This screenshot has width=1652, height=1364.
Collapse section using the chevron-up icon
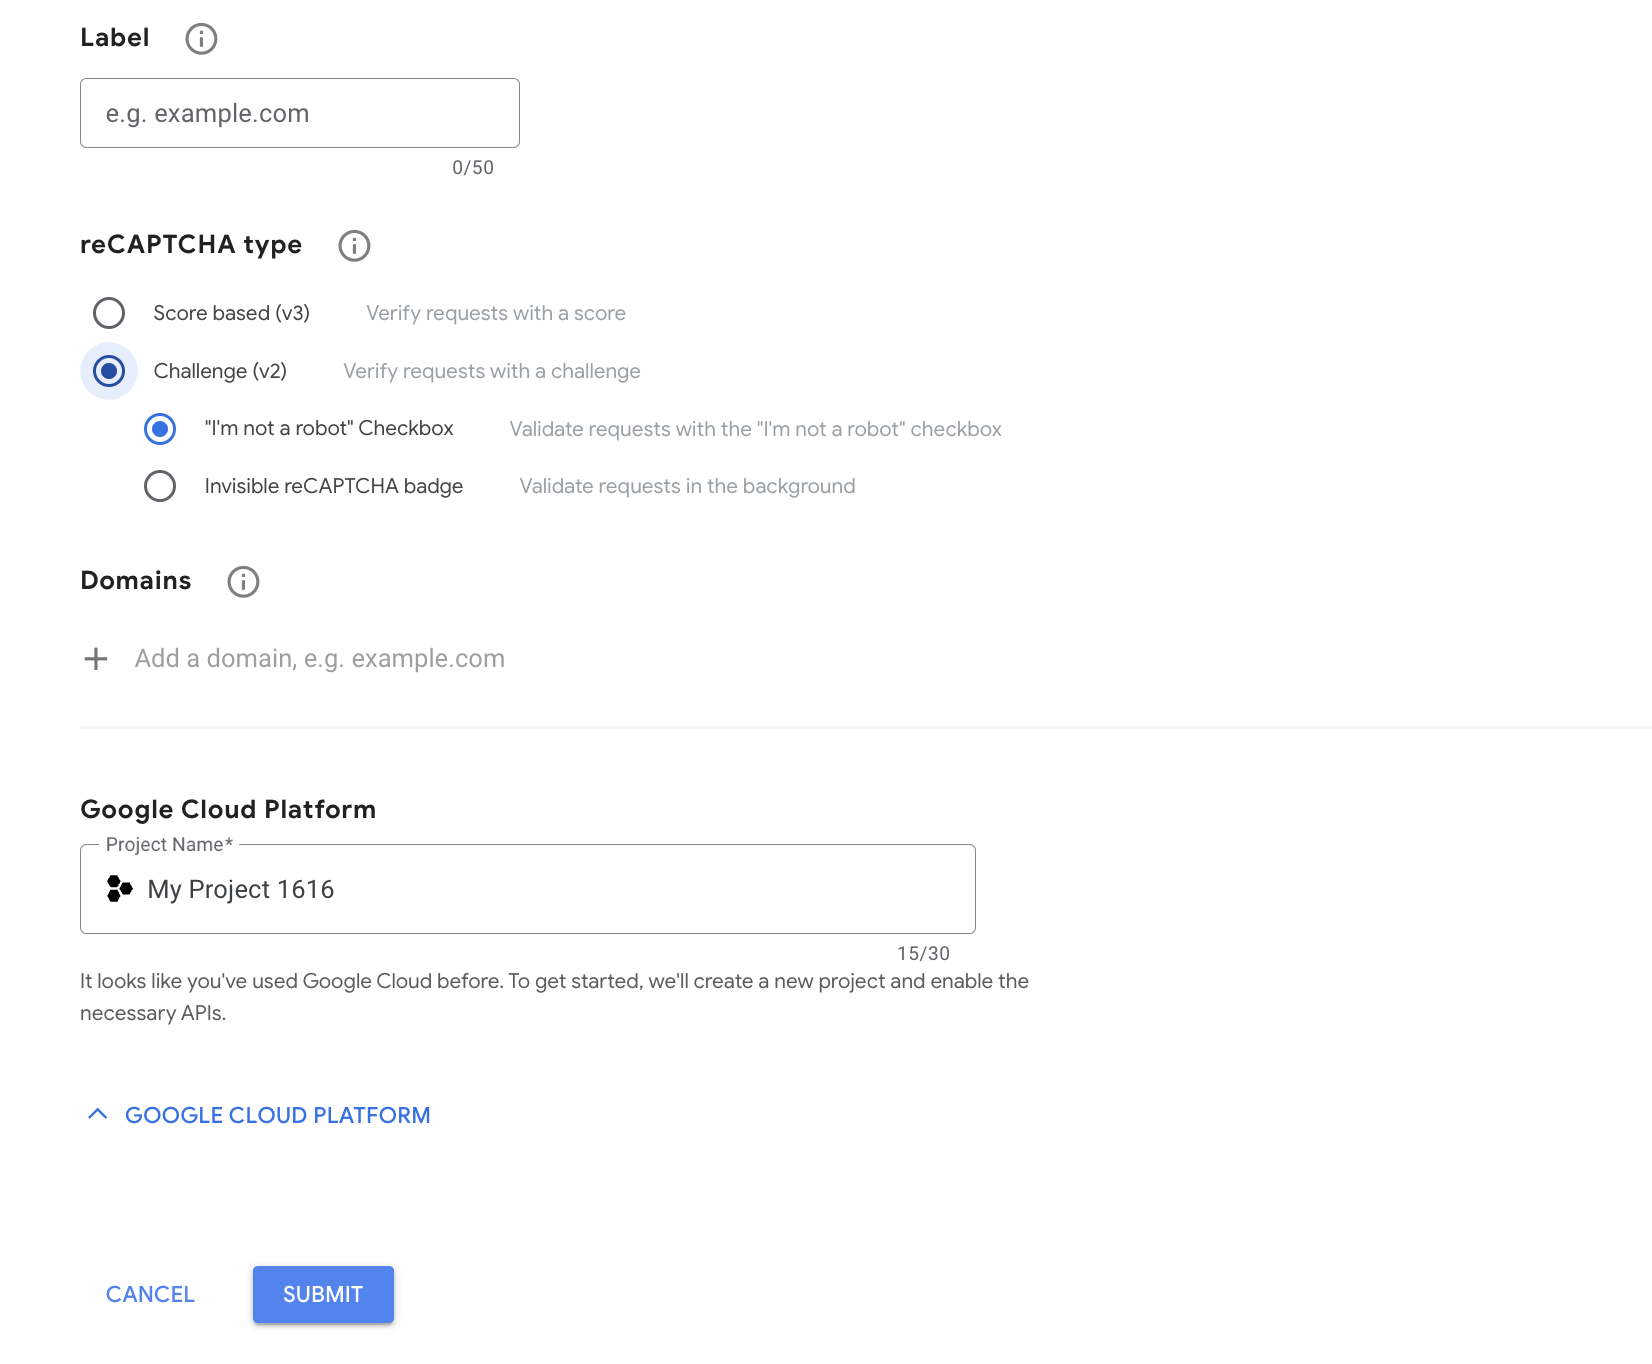(97, 1114)
